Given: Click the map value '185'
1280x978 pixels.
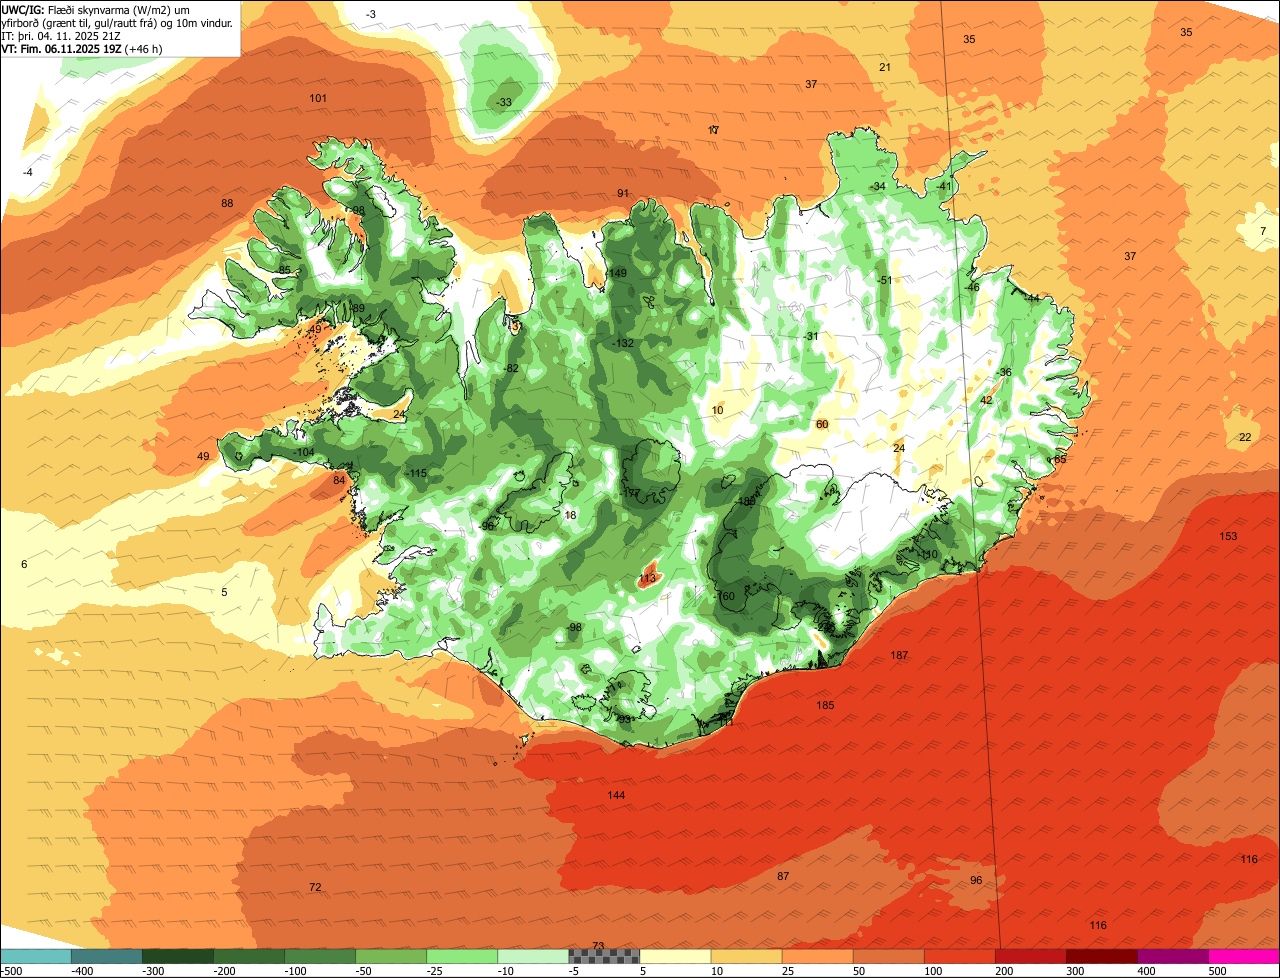Looking at the screenshot, I should [825, 705].
